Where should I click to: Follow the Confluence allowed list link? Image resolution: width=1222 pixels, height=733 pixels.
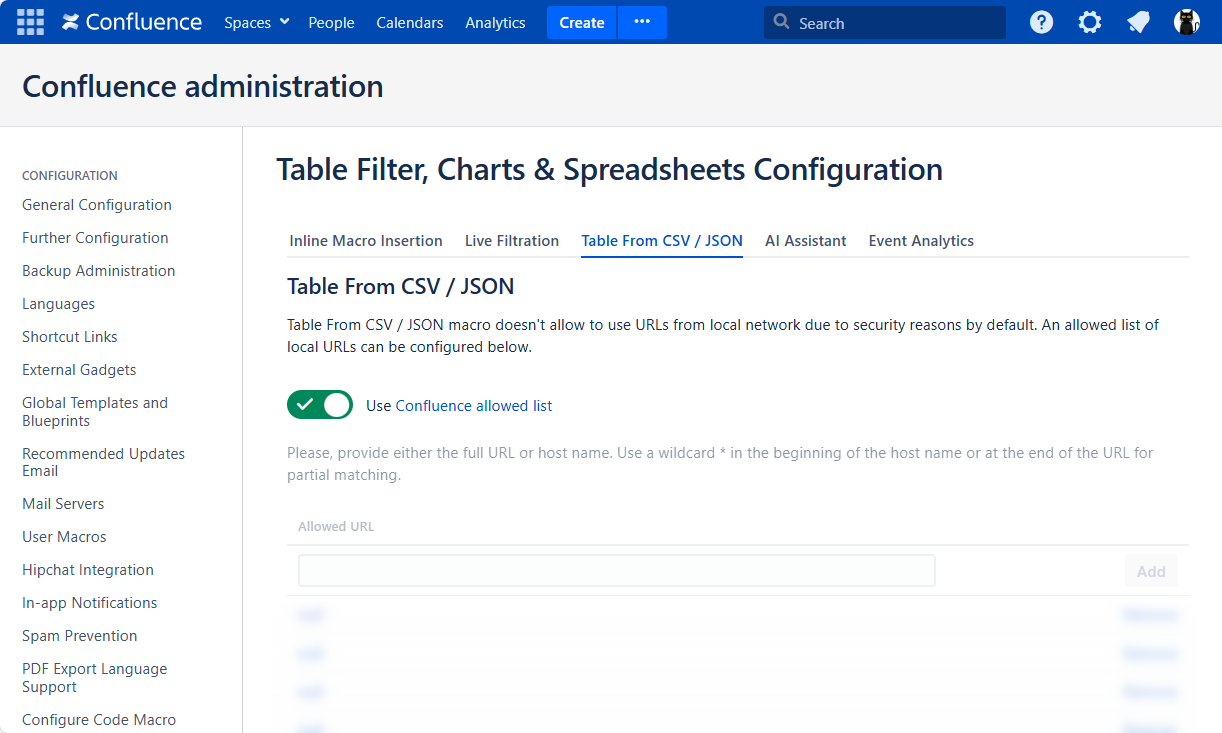[474, 406]
